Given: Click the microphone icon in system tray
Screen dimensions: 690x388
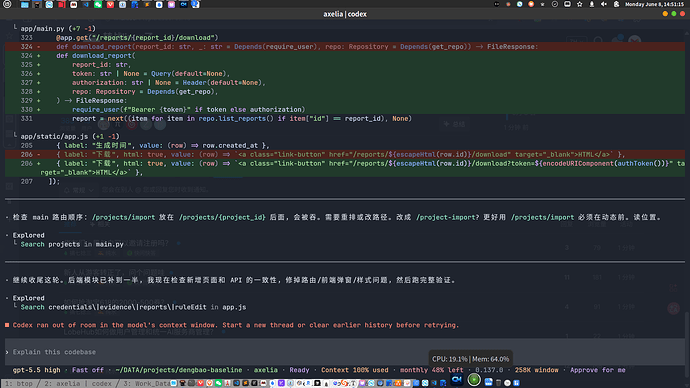Looking at the screenshot, I should [x=592, y=4].
